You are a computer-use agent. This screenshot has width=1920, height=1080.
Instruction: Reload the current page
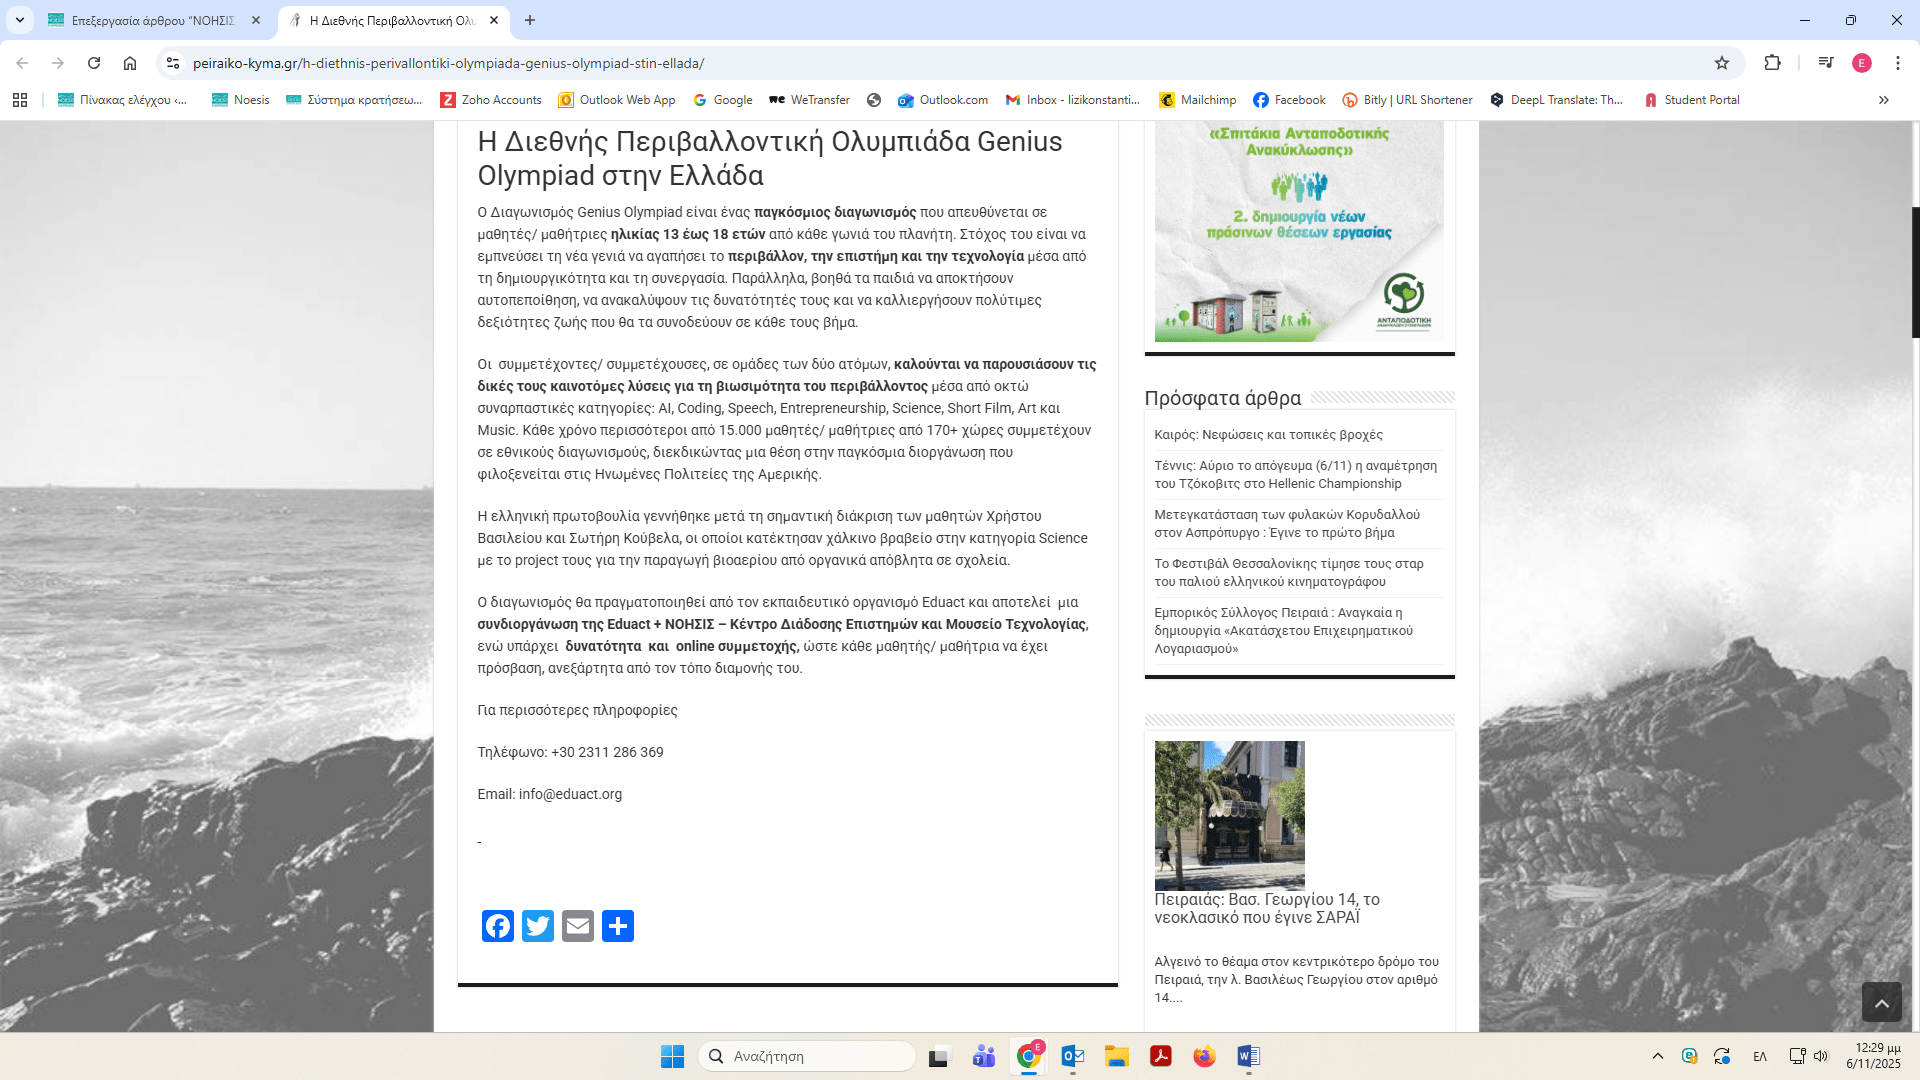pos(94,63)
